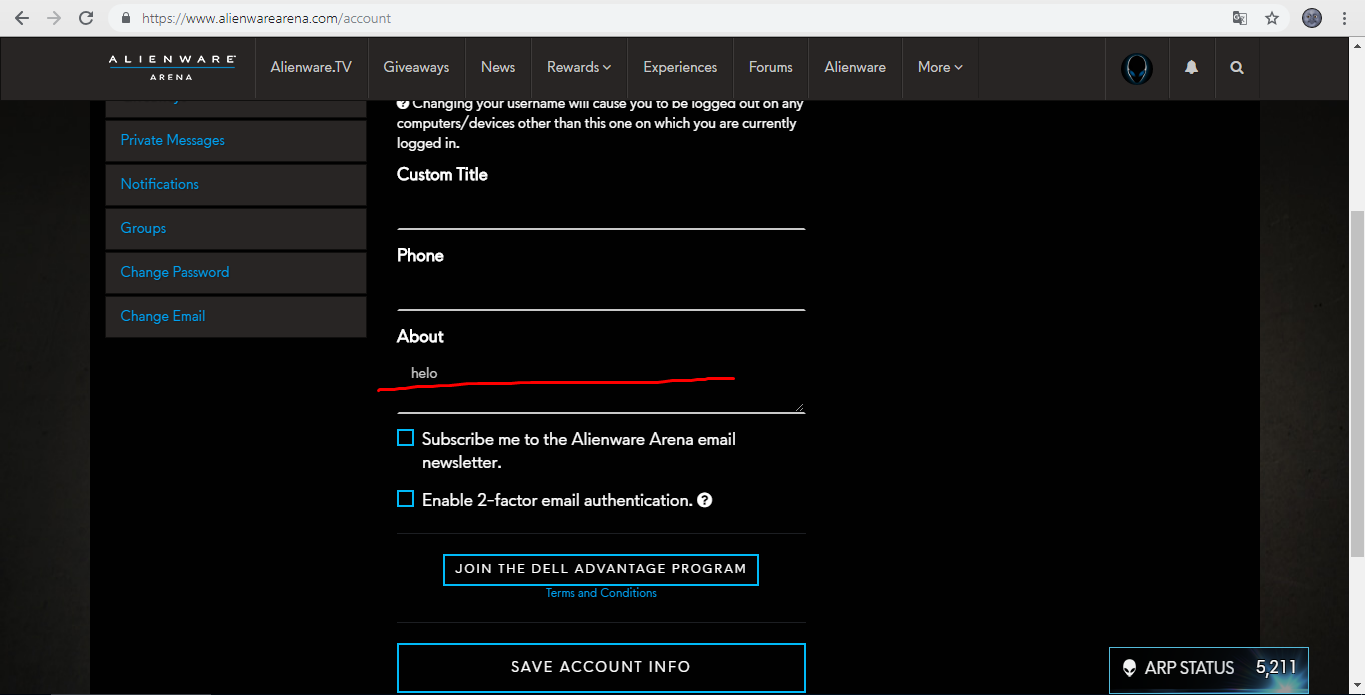Open Alienware.TV nav item
1365x695 pixels.
point(311,67)
